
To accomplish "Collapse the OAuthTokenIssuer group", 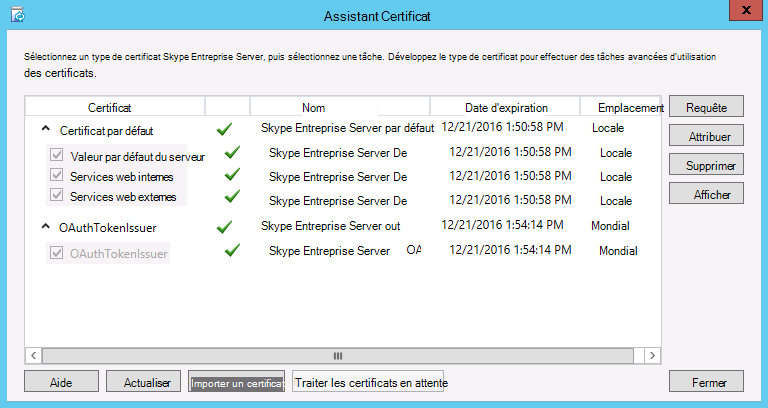I will click(46, 226).
